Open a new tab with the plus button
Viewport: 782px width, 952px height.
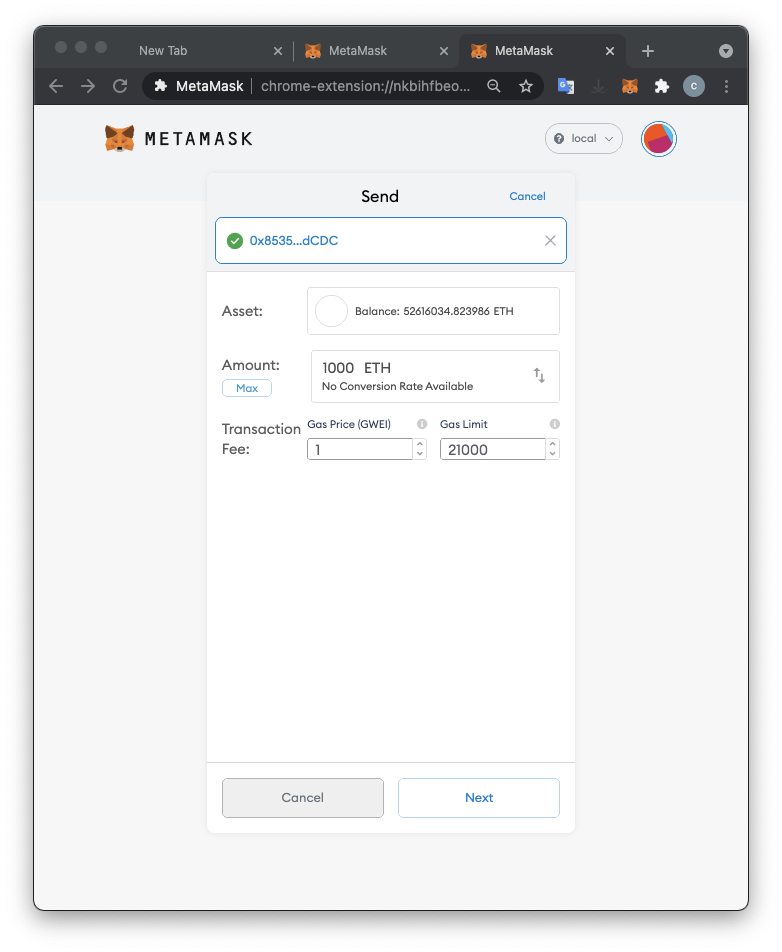click(x=648, y=51)
